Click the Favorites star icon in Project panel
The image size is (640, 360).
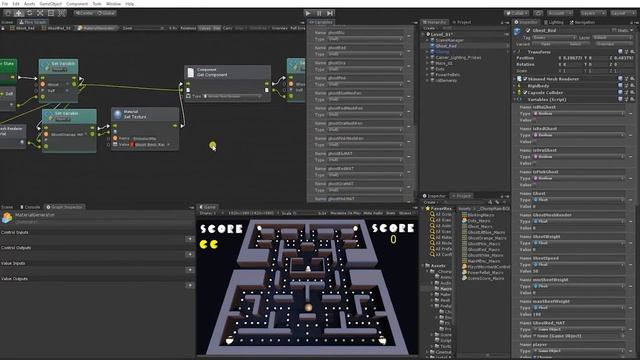(428, 209)
